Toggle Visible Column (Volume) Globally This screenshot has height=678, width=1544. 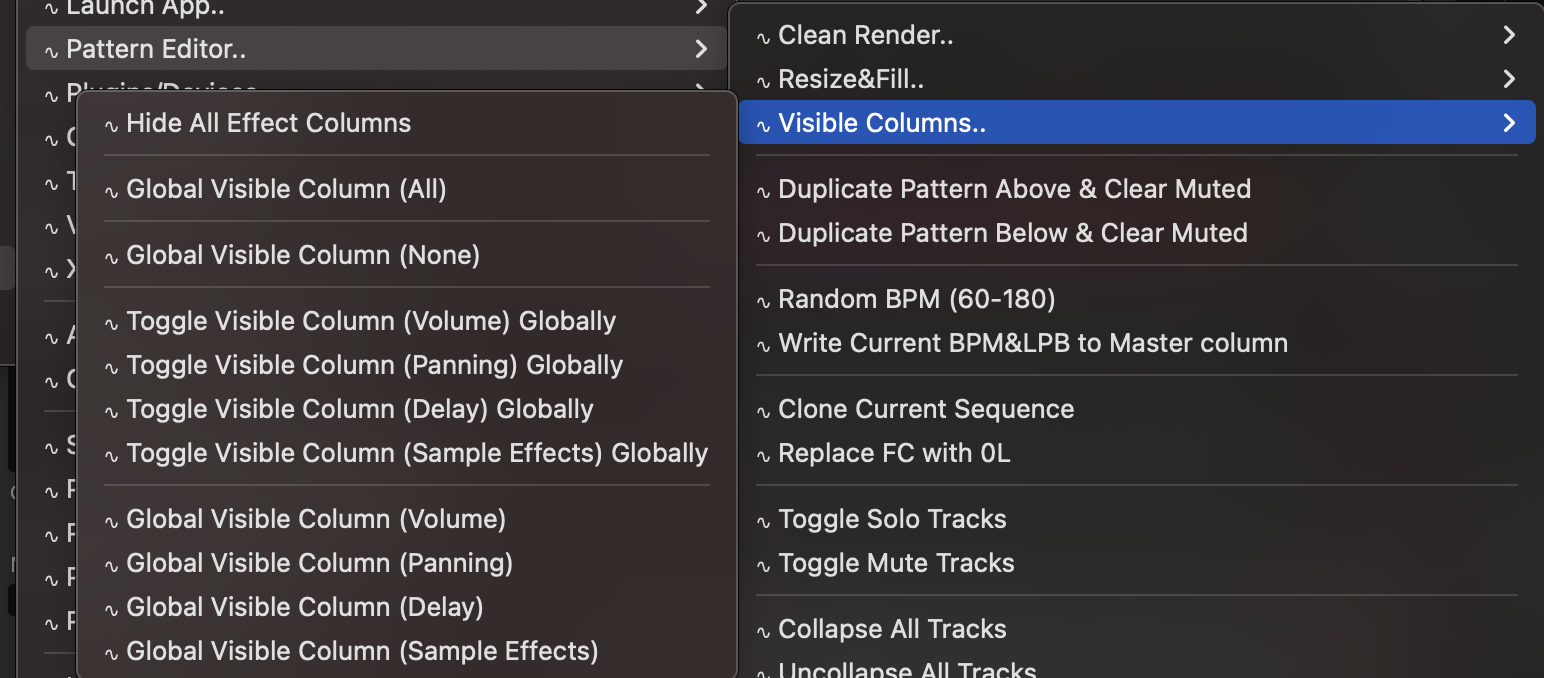click(x=370, y=321)
